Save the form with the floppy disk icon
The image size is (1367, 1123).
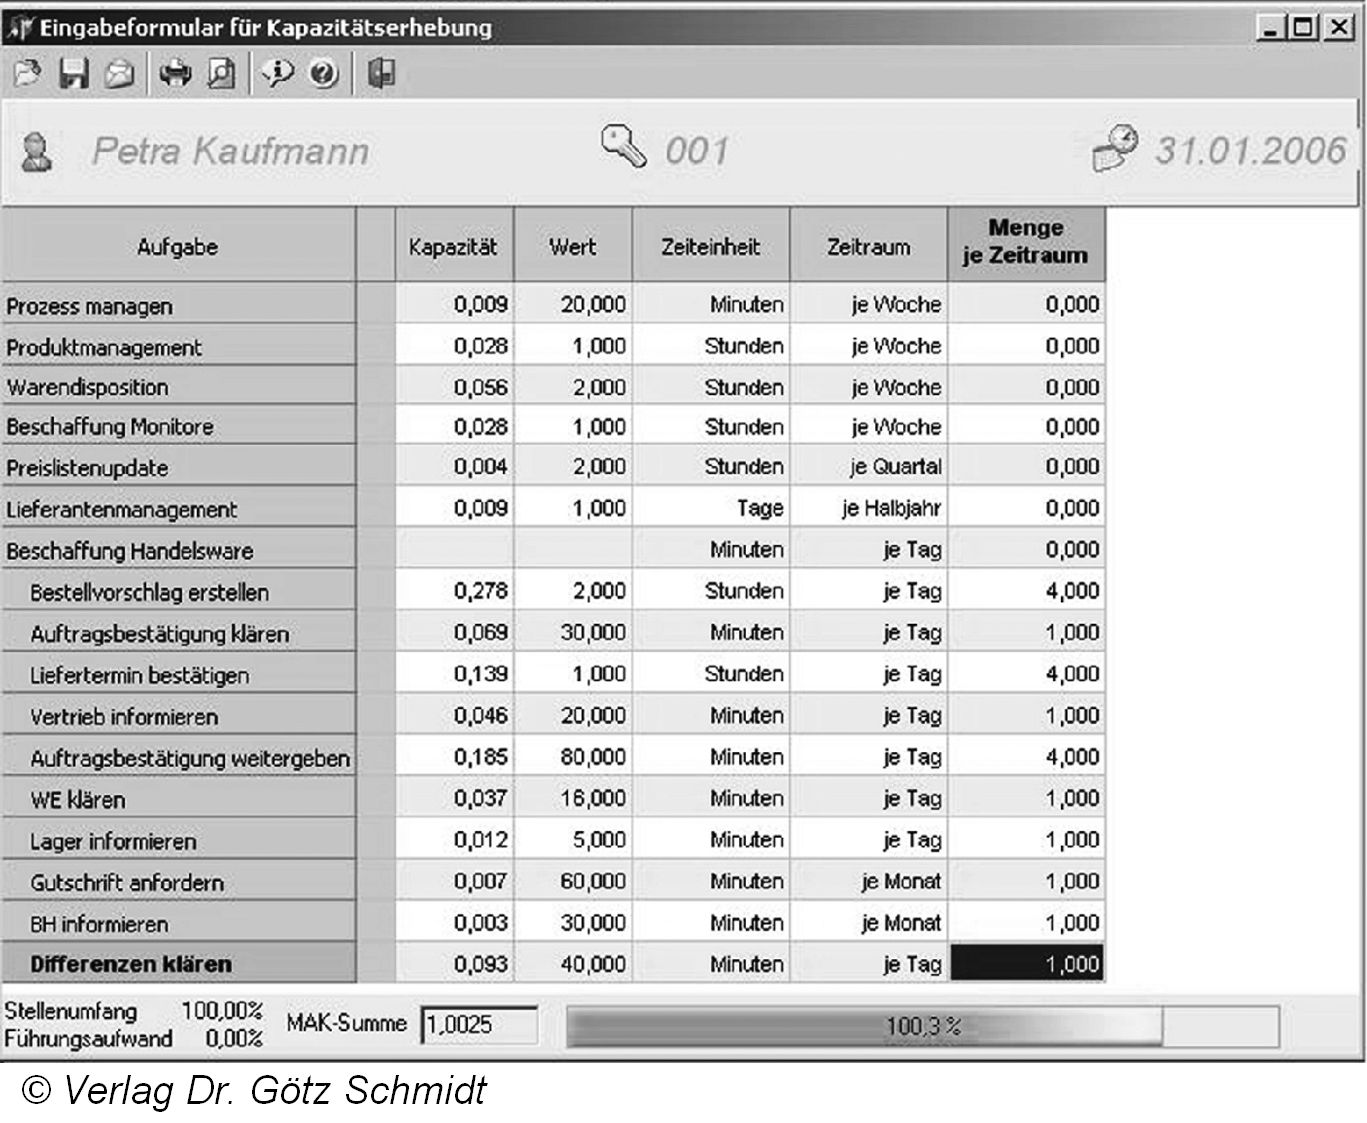click(x=74, y=73)
